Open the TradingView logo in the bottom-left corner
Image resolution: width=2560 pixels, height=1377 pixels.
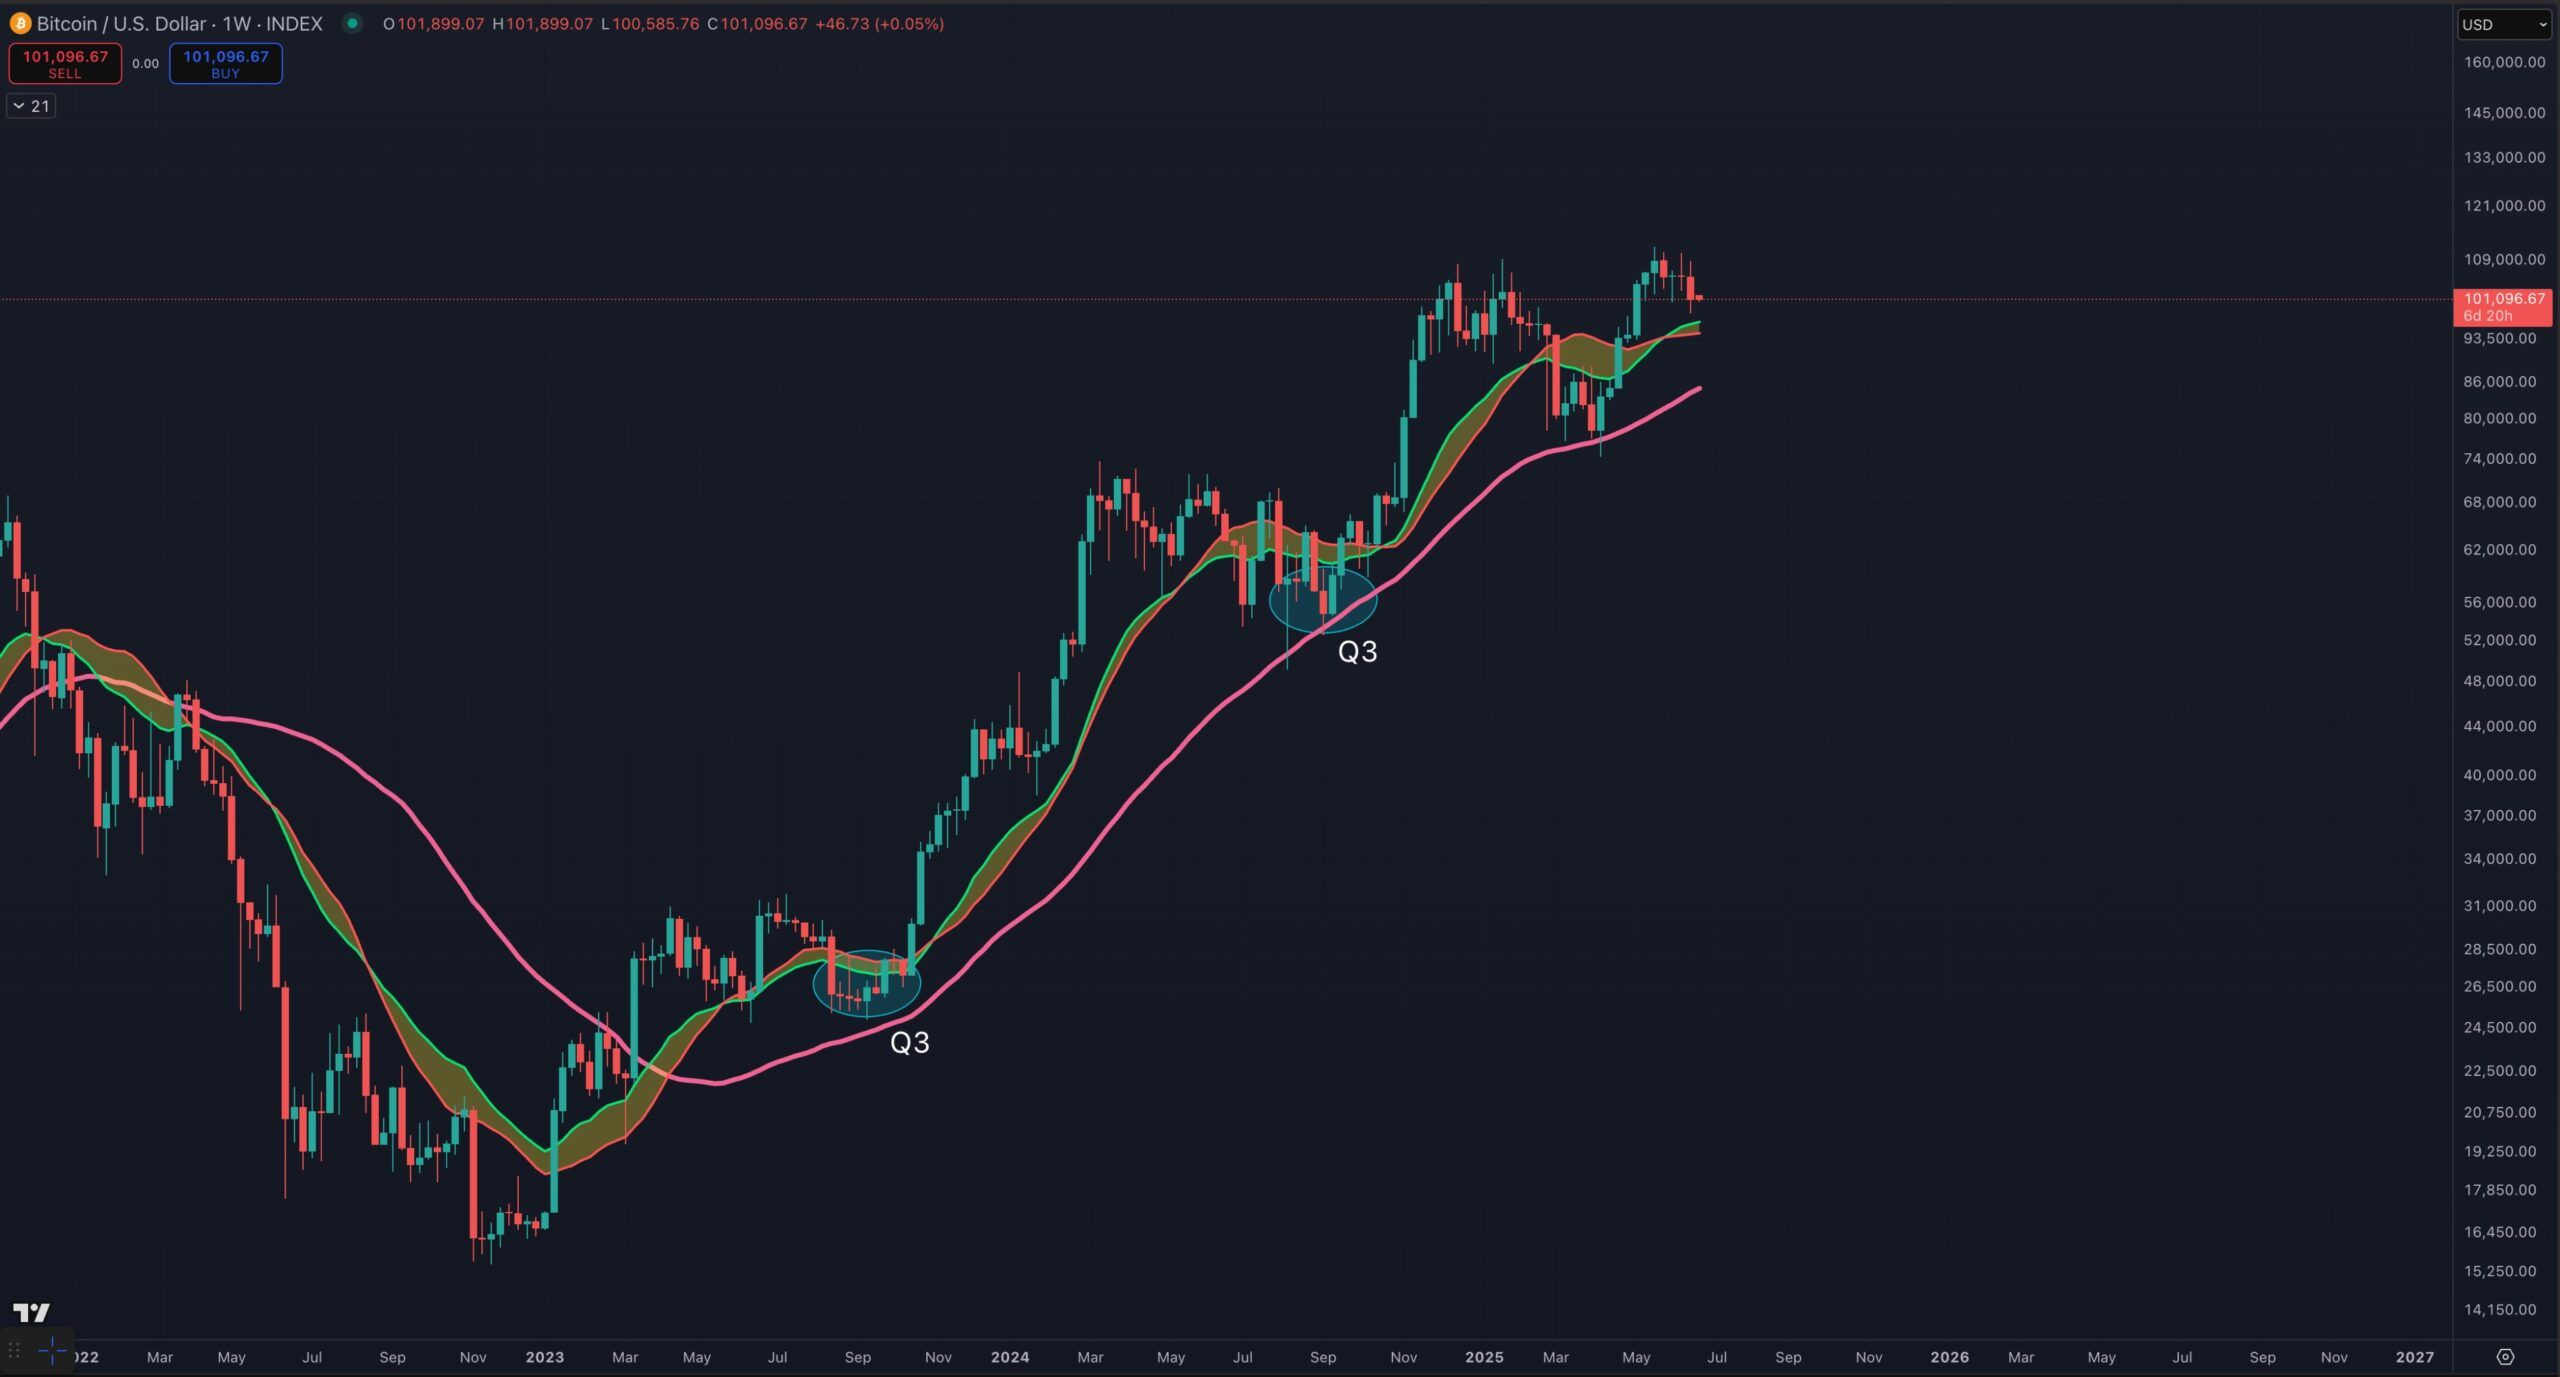click(x=33, y=1312)
